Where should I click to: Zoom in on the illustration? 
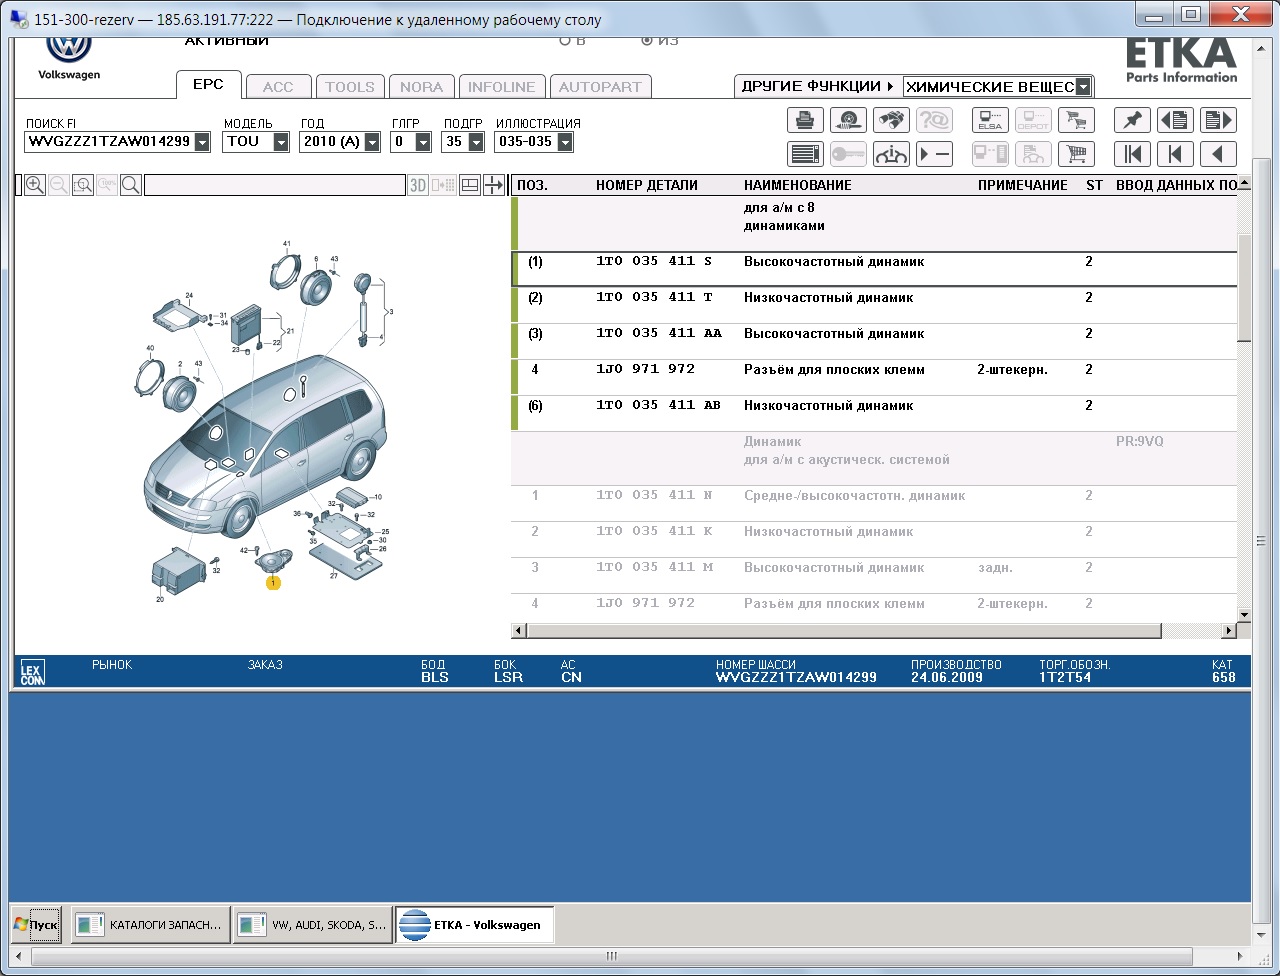click(x=35, y=185)
